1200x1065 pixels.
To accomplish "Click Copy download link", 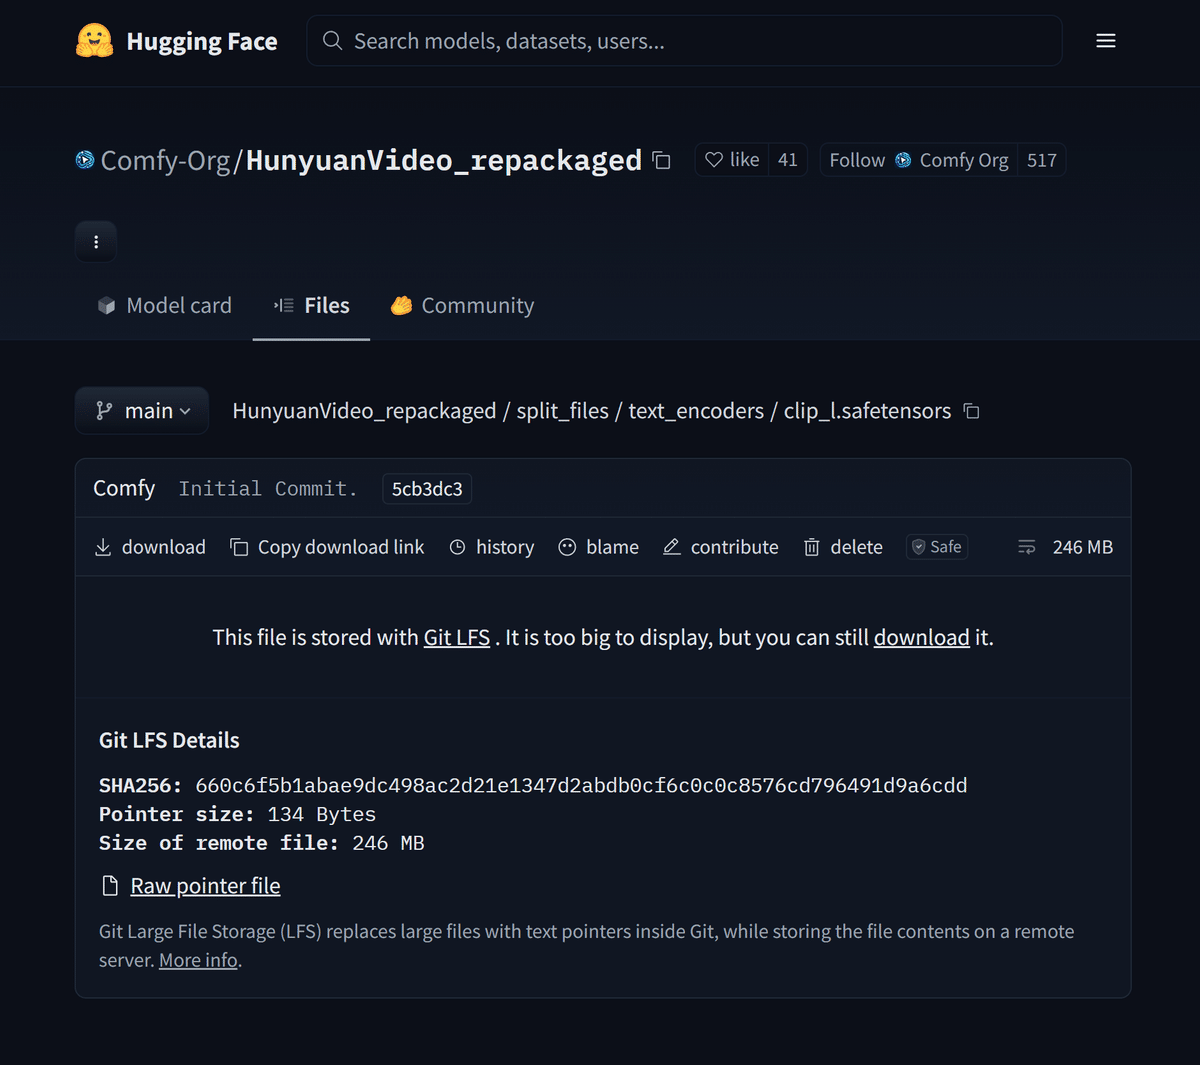I will (327, 547).
